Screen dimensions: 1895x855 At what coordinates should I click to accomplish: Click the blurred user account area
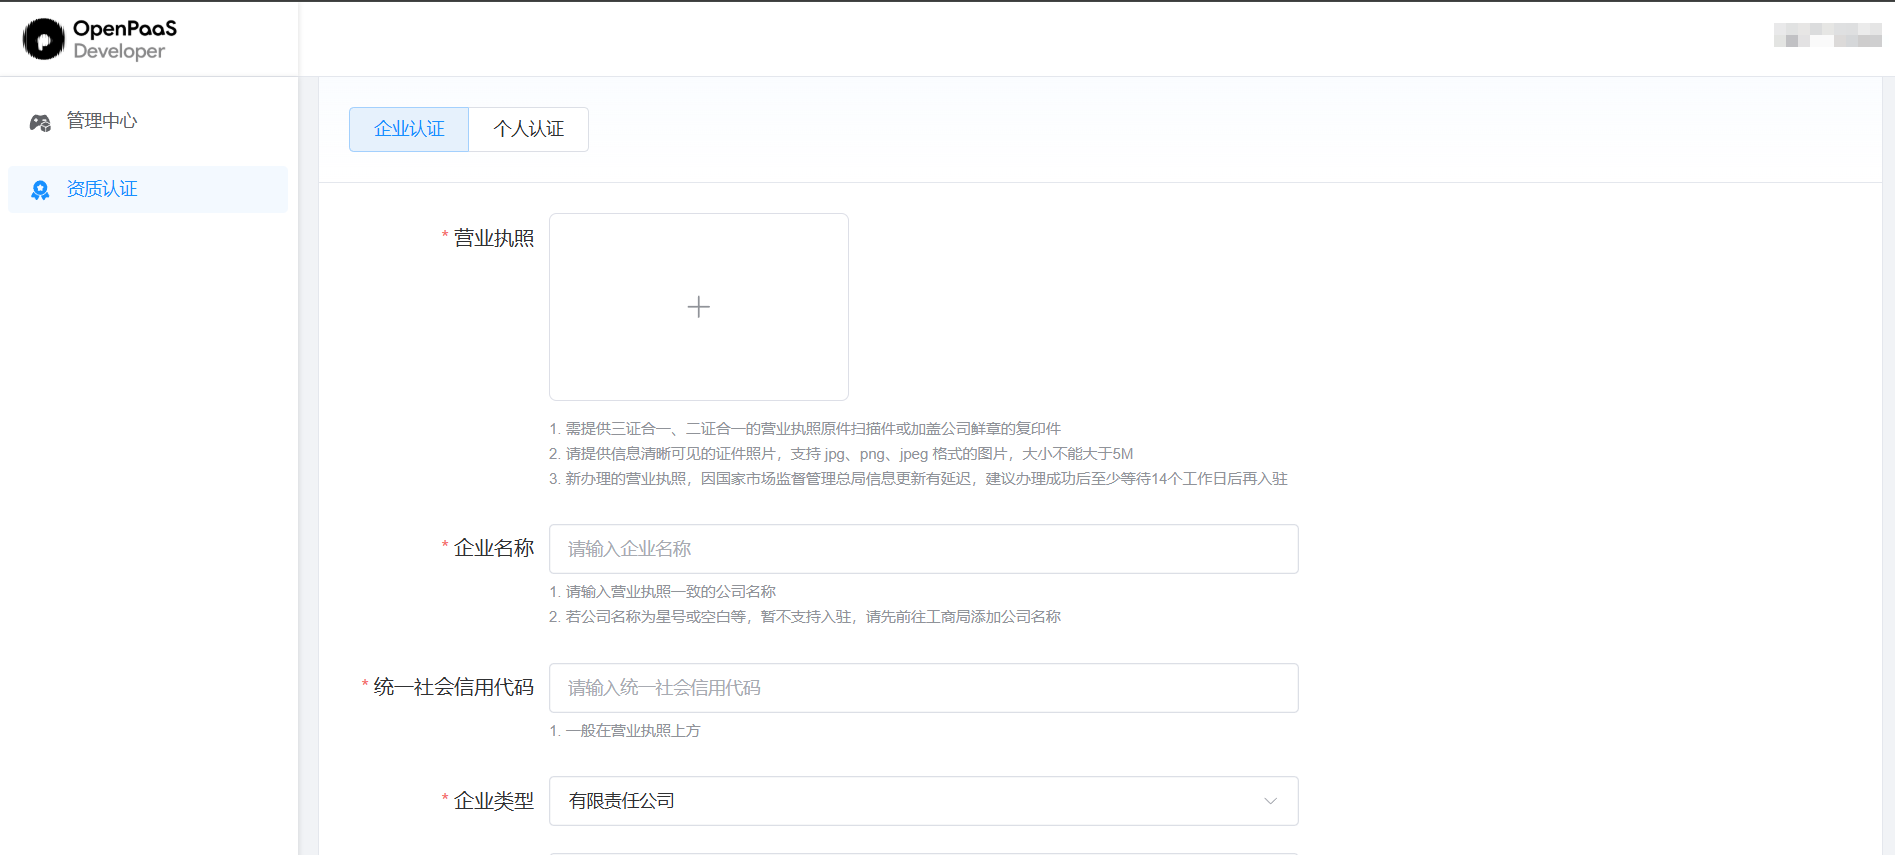1828,36
